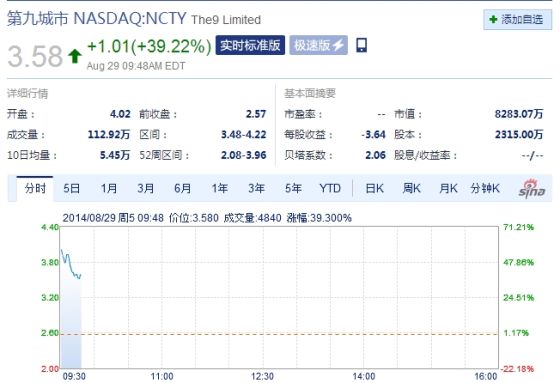Show the 月K monthly chart
The height and width of the screenshot is (383, 560).
[448, 188]
